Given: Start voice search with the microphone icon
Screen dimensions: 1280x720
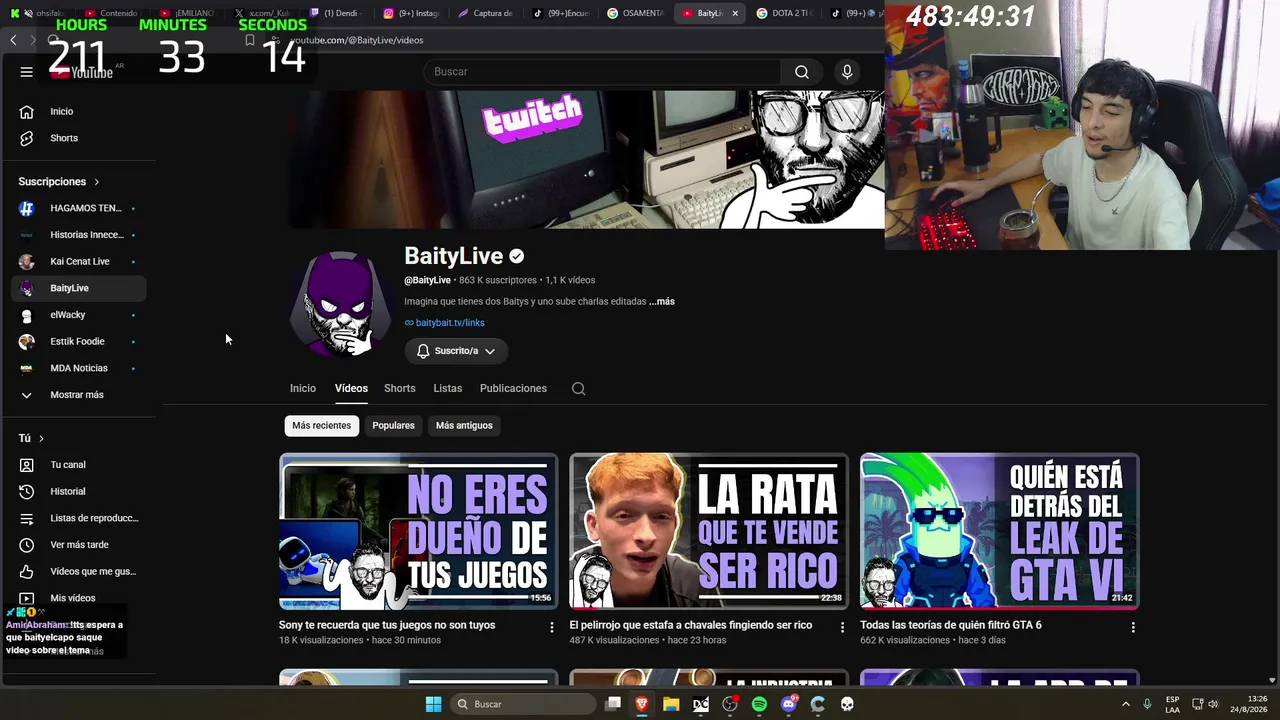Looking at the screenshot, I should pos(847,72).
